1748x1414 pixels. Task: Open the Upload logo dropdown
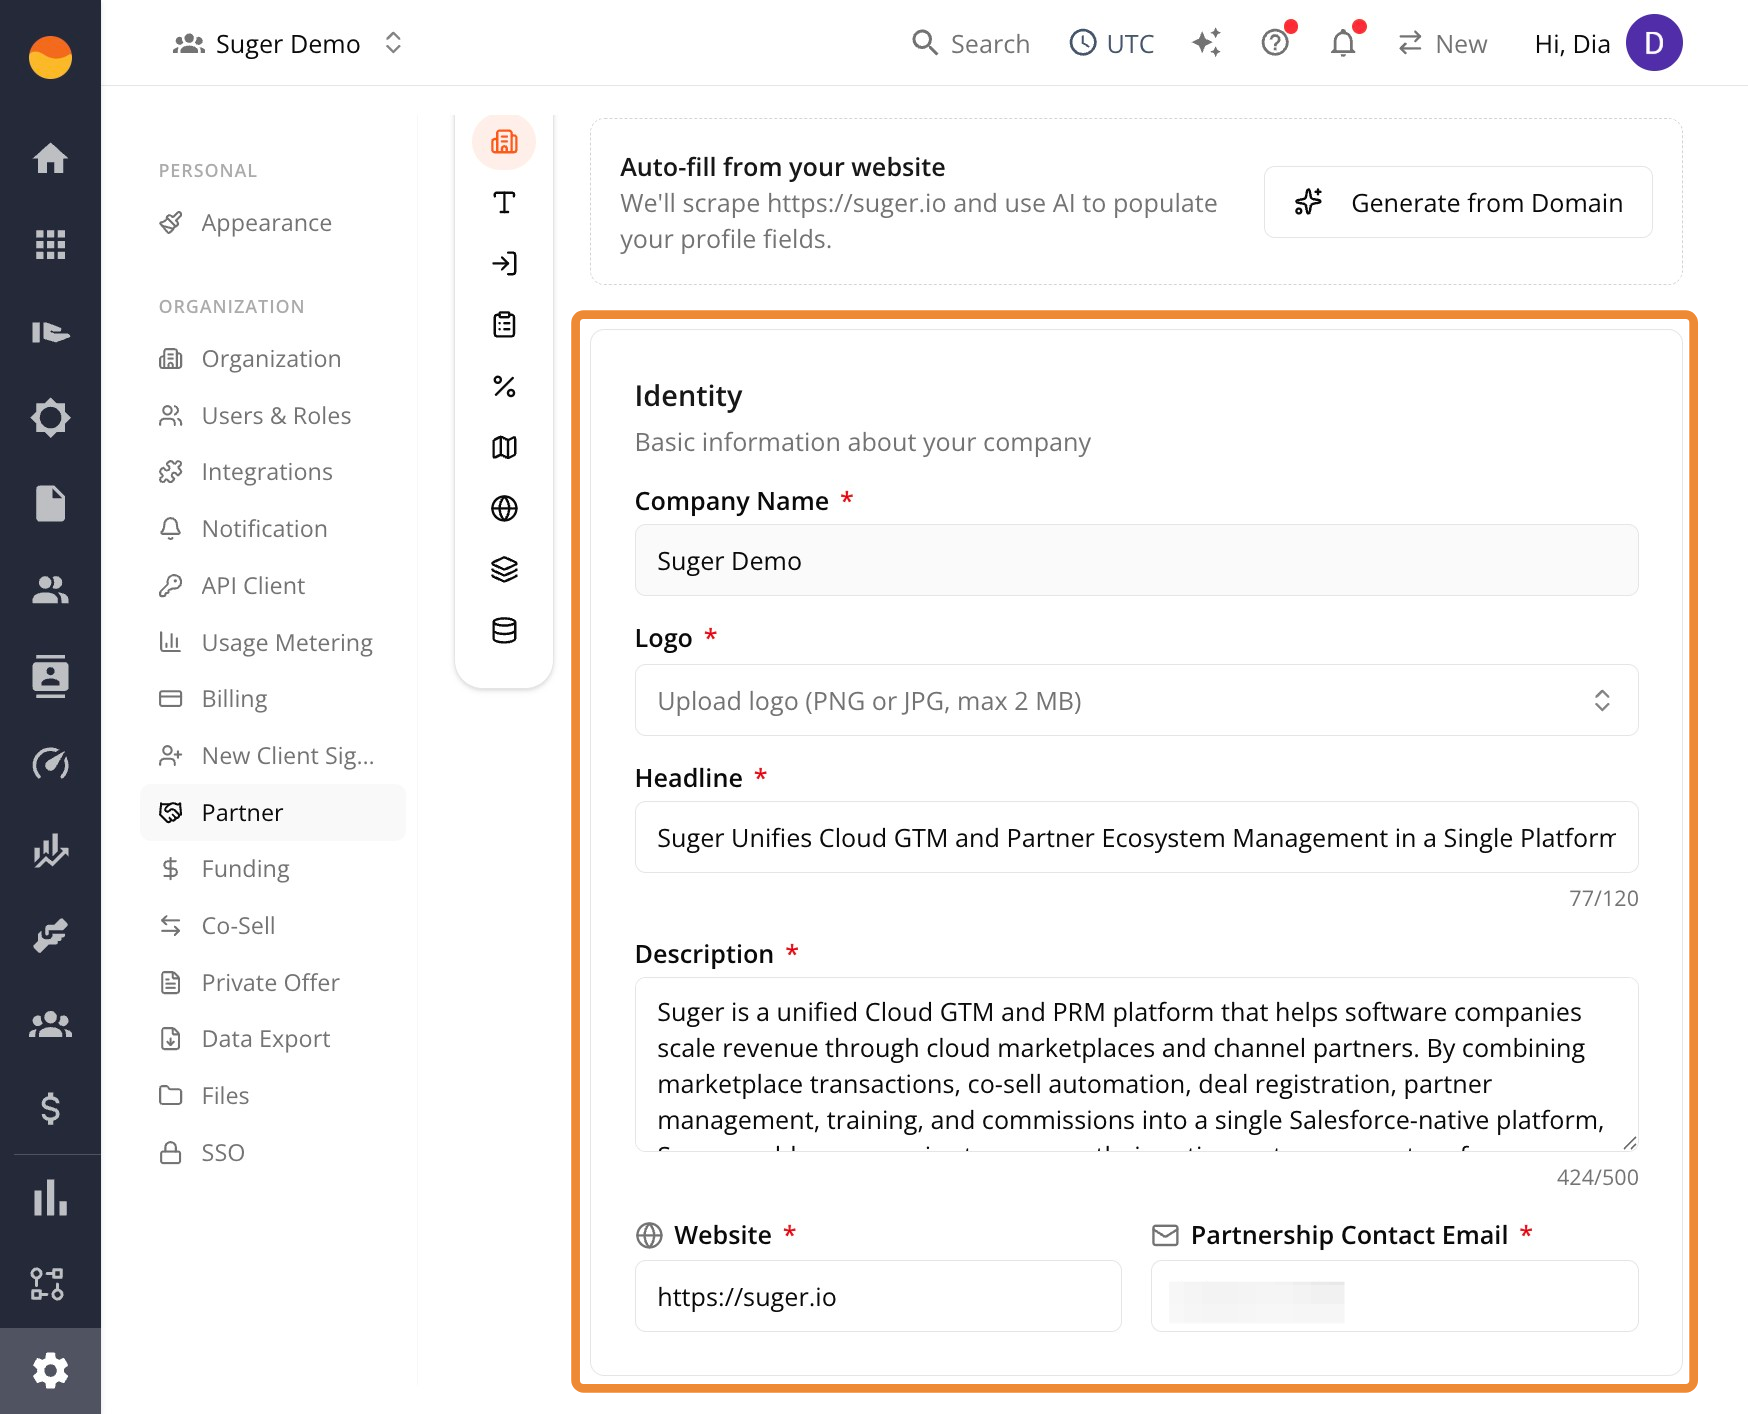coord(1136,700)
